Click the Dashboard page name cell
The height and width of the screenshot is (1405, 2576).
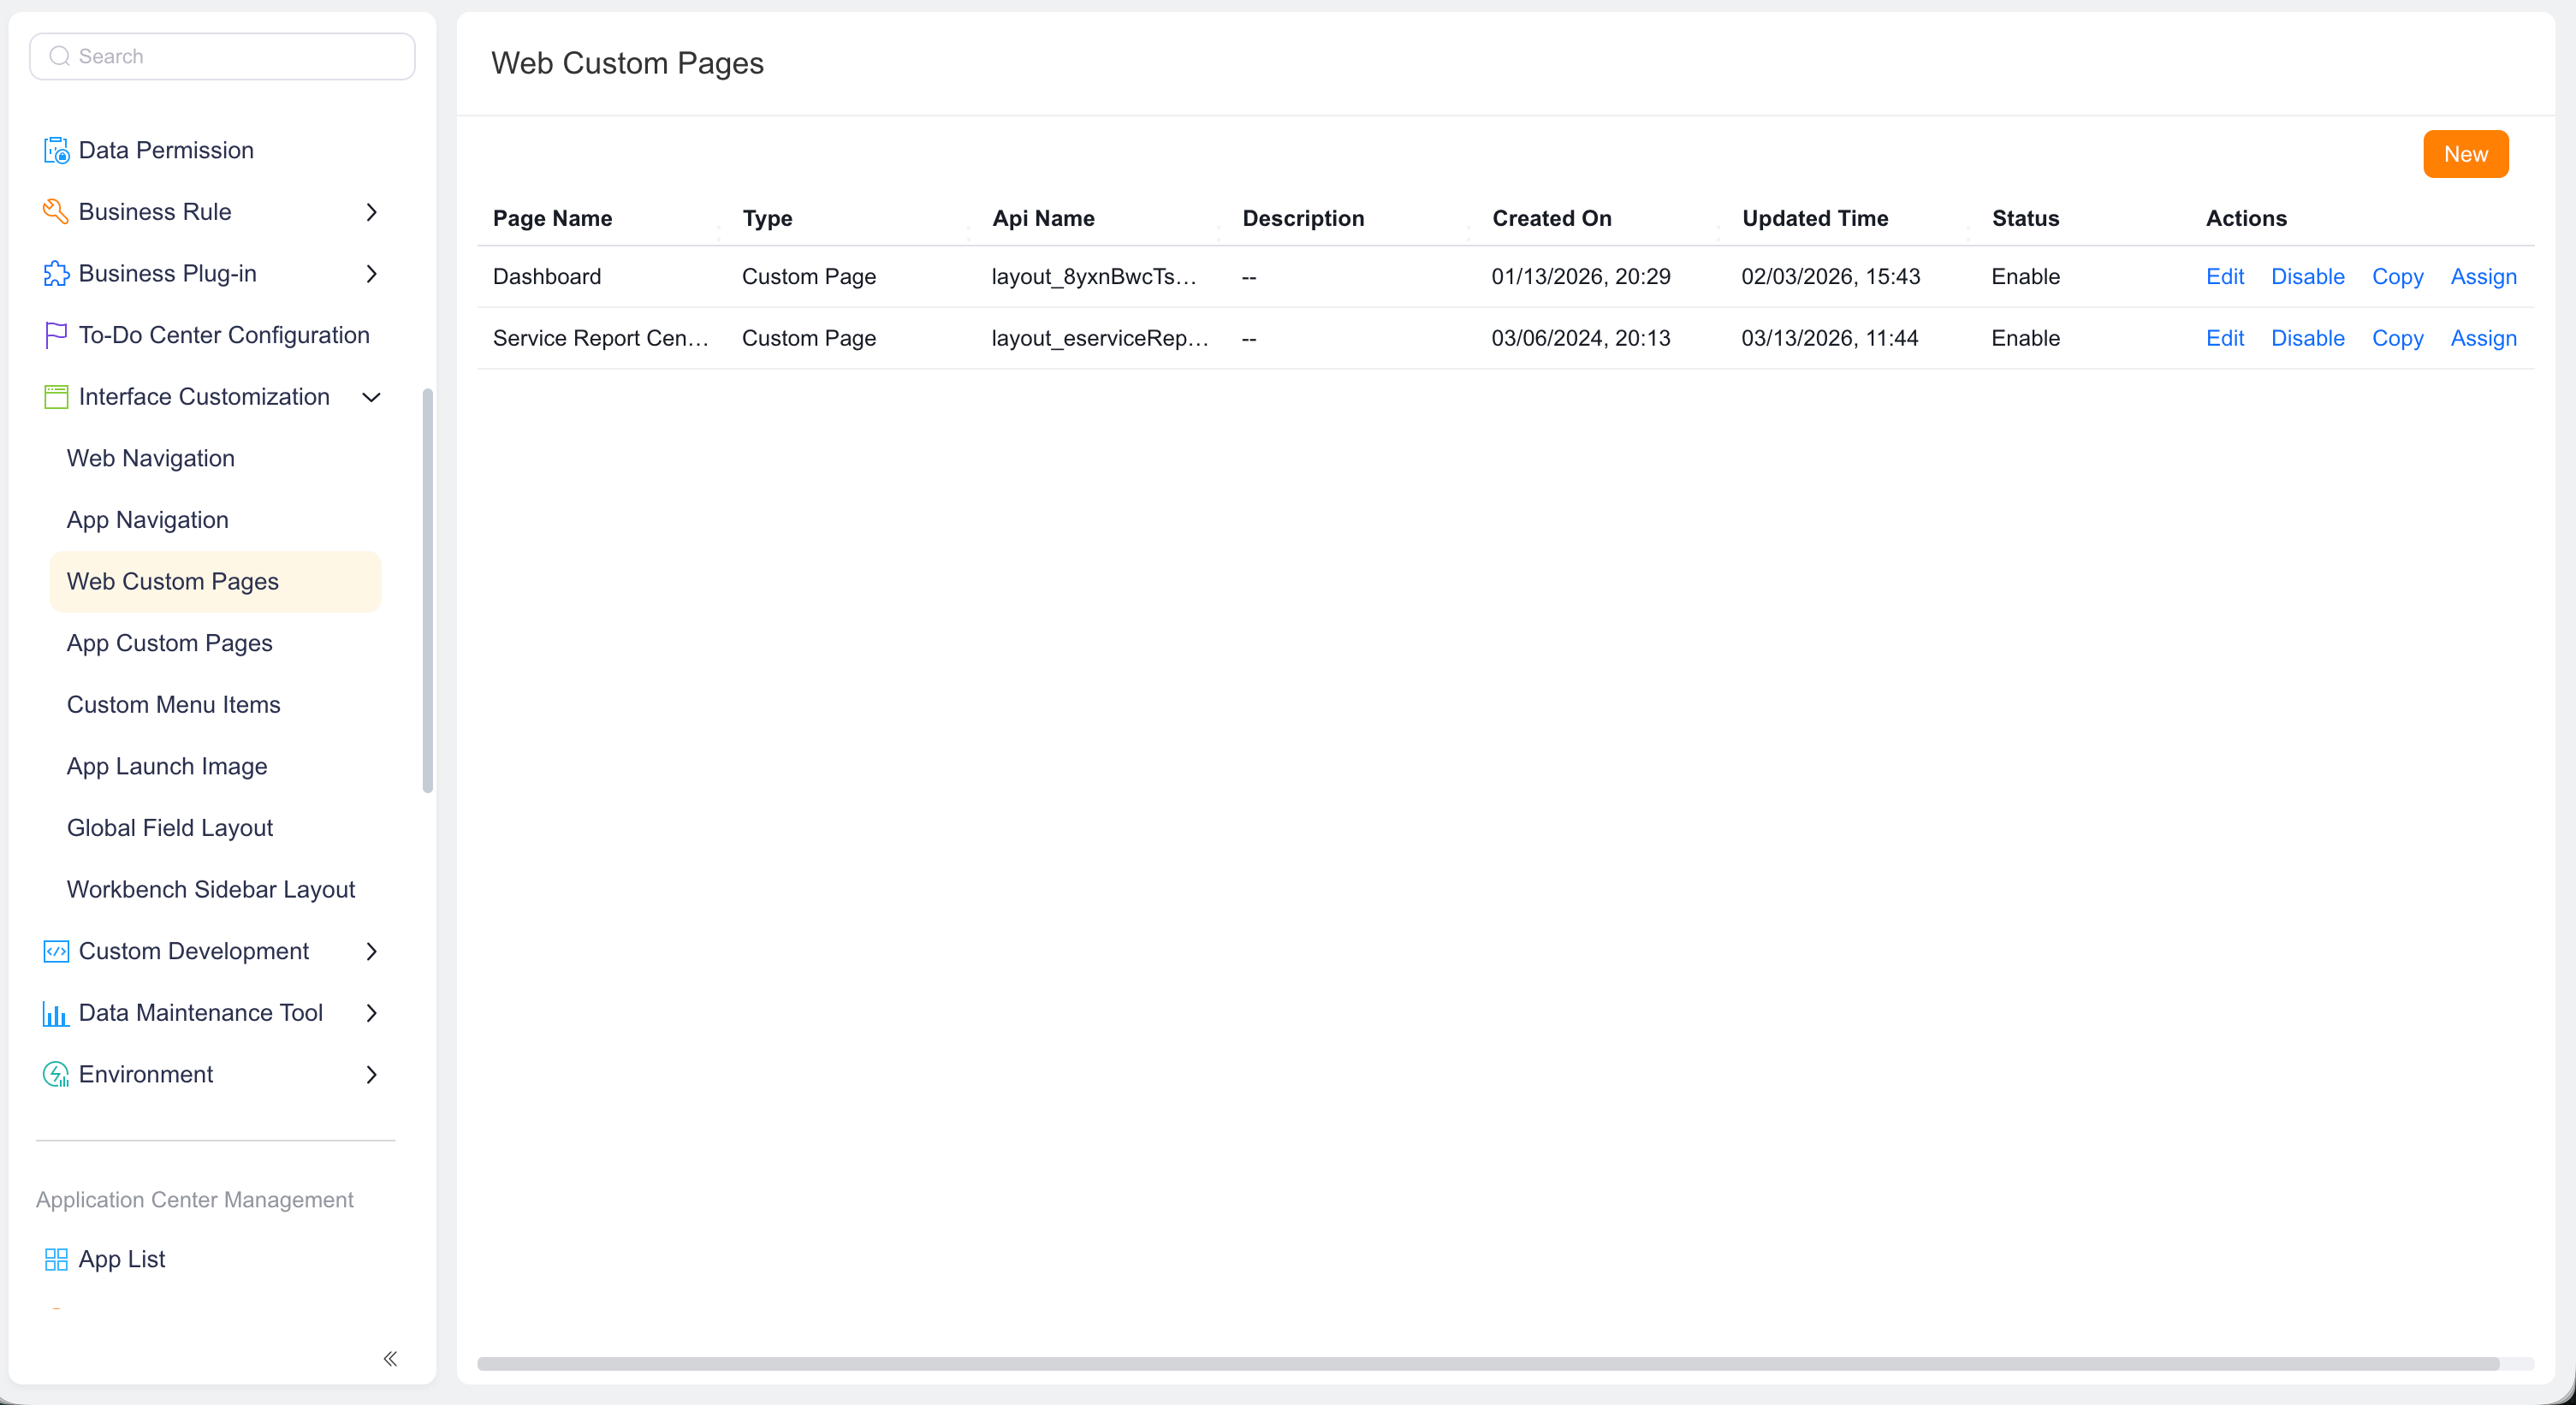pos(547,277)
